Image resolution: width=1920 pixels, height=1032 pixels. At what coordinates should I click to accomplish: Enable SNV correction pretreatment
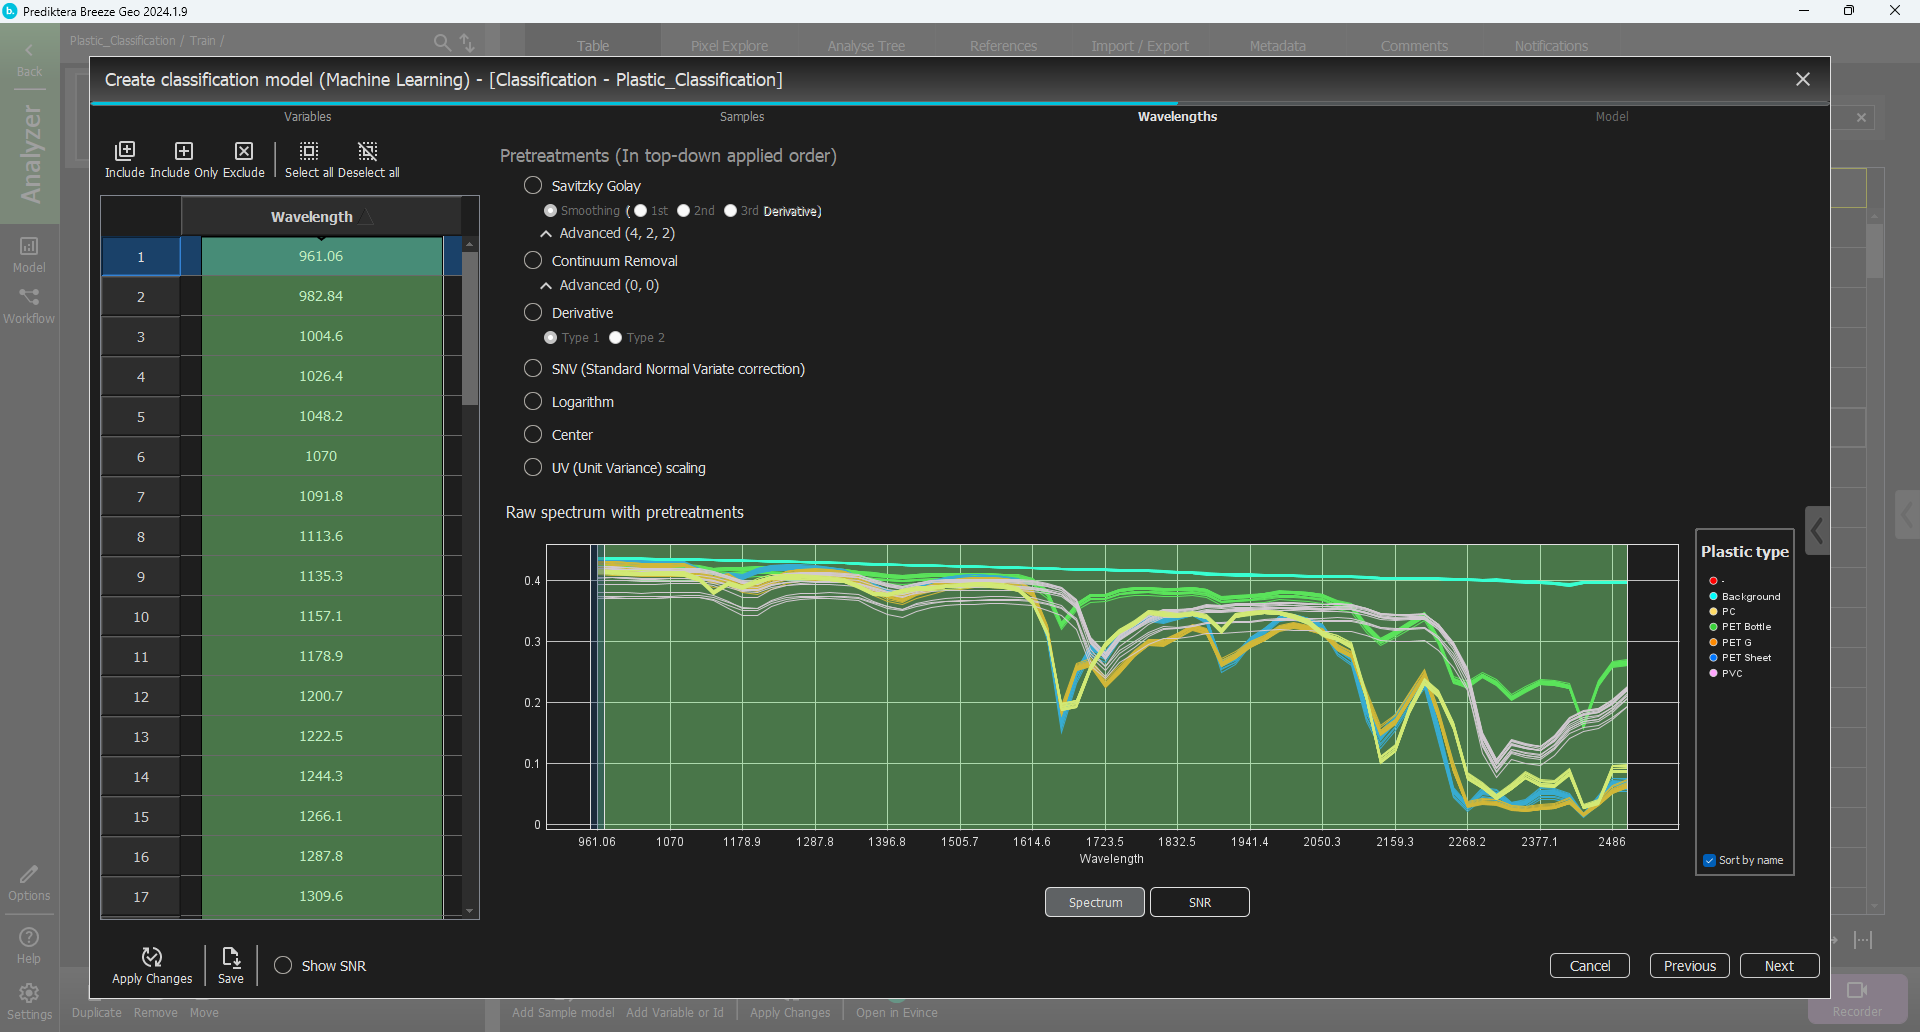tap(533, 369)
